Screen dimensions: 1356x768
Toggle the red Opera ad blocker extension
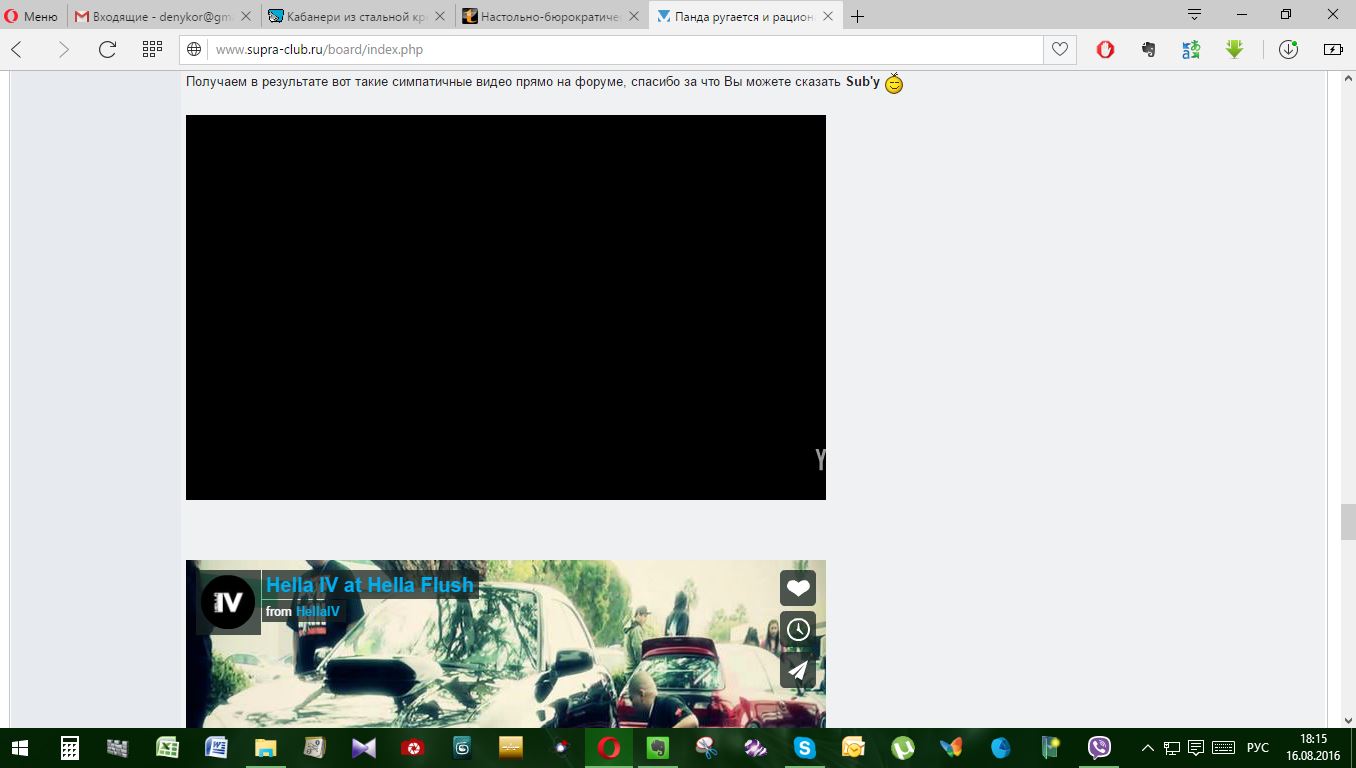[1105, 49]
